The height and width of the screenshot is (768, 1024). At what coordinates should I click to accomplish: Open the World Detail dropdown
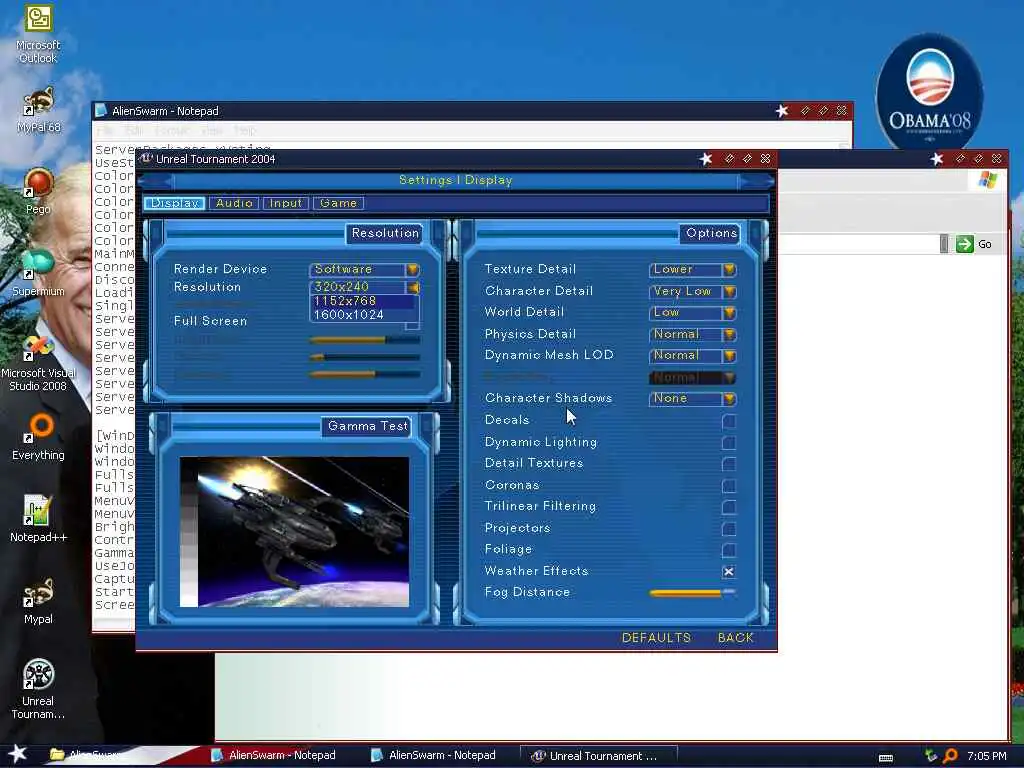692,313
